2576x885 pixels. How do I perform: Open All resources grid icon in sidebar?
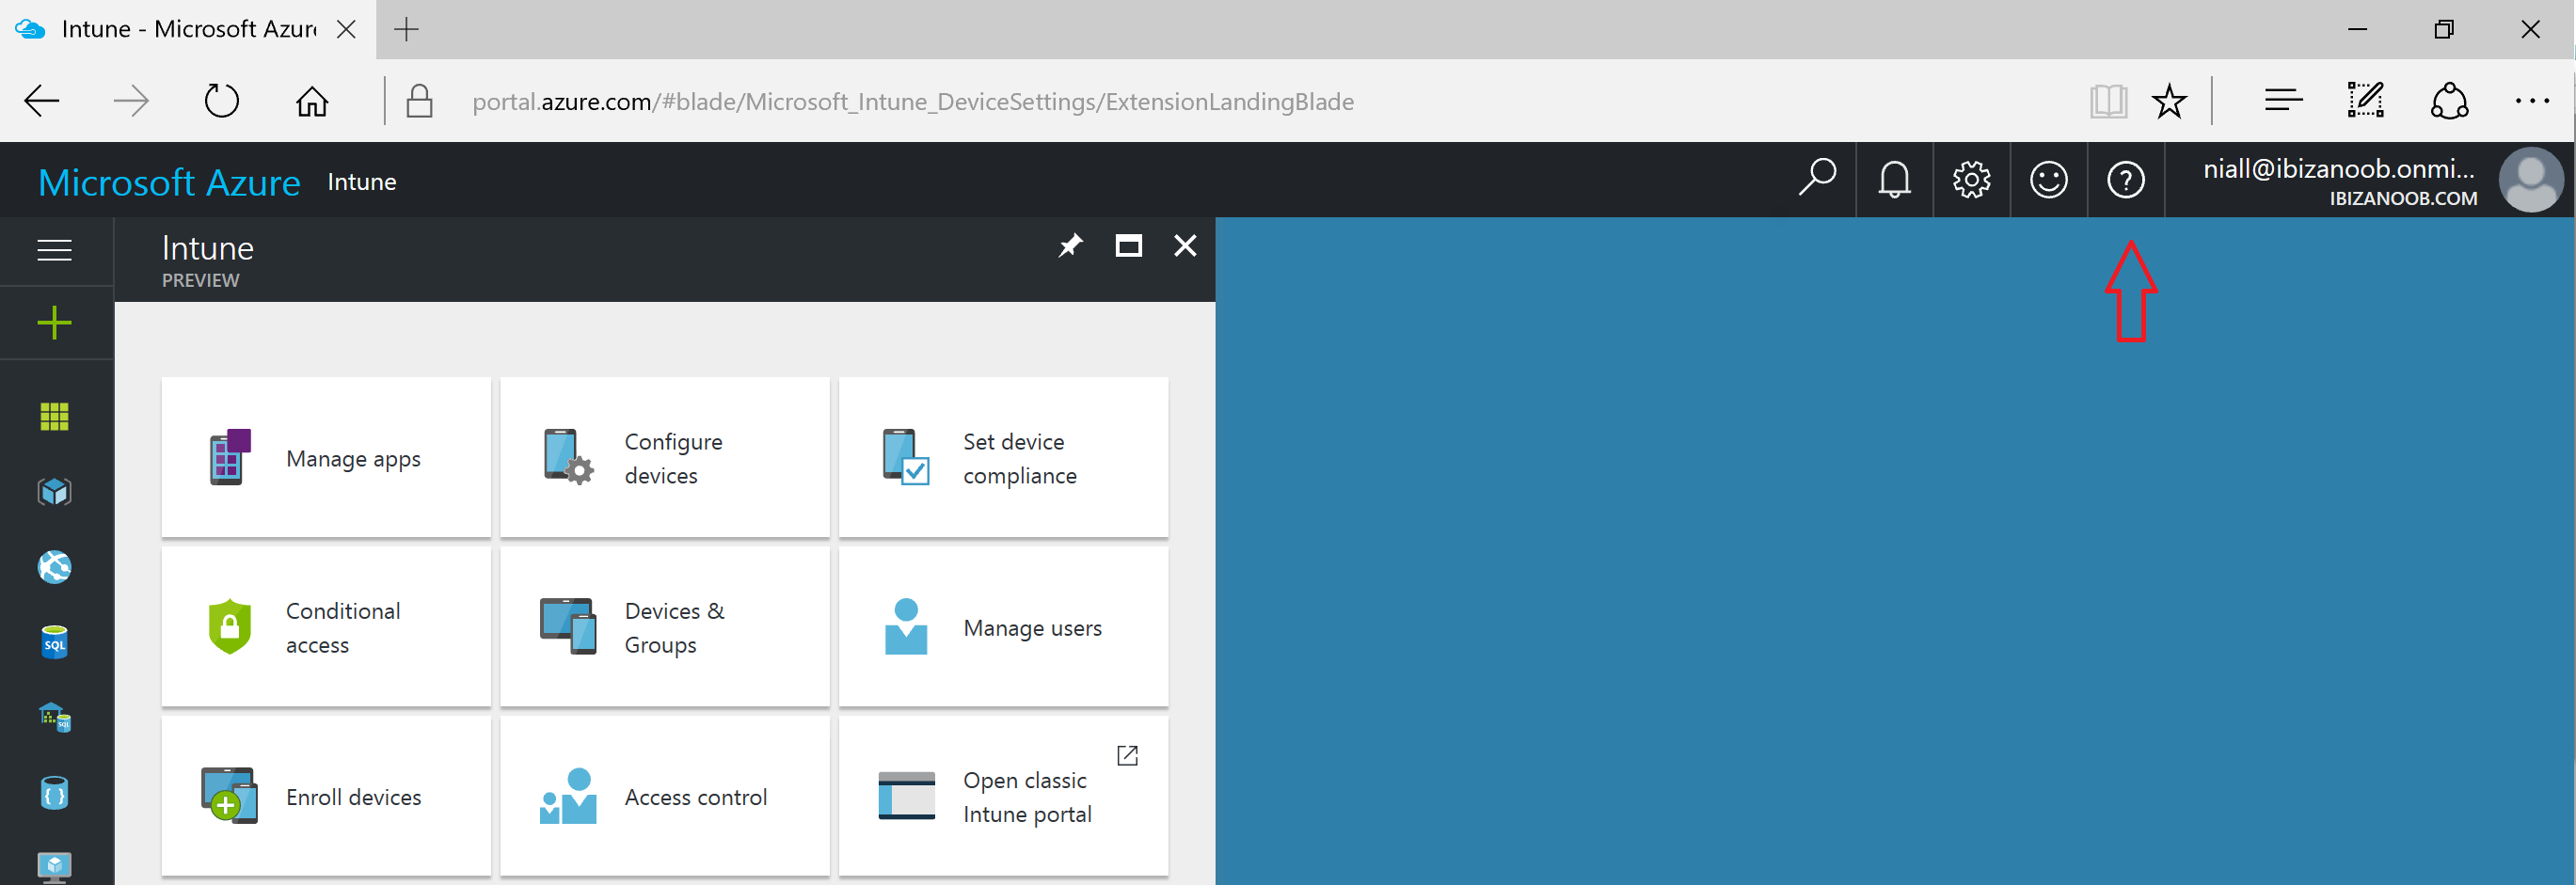point(55,416)
